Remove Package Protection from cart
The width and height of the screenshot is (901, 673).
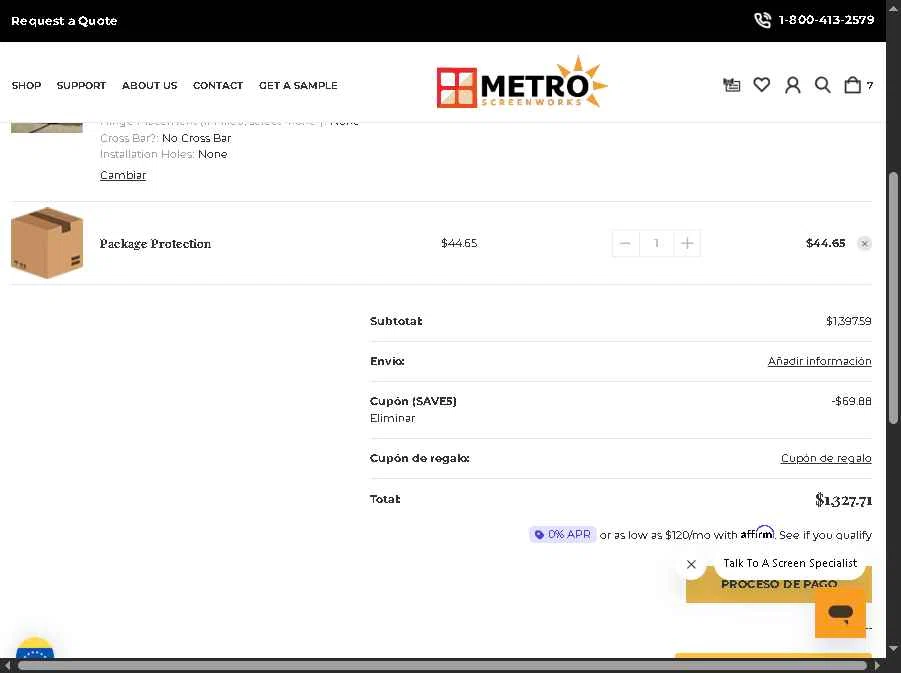[864, 244]
